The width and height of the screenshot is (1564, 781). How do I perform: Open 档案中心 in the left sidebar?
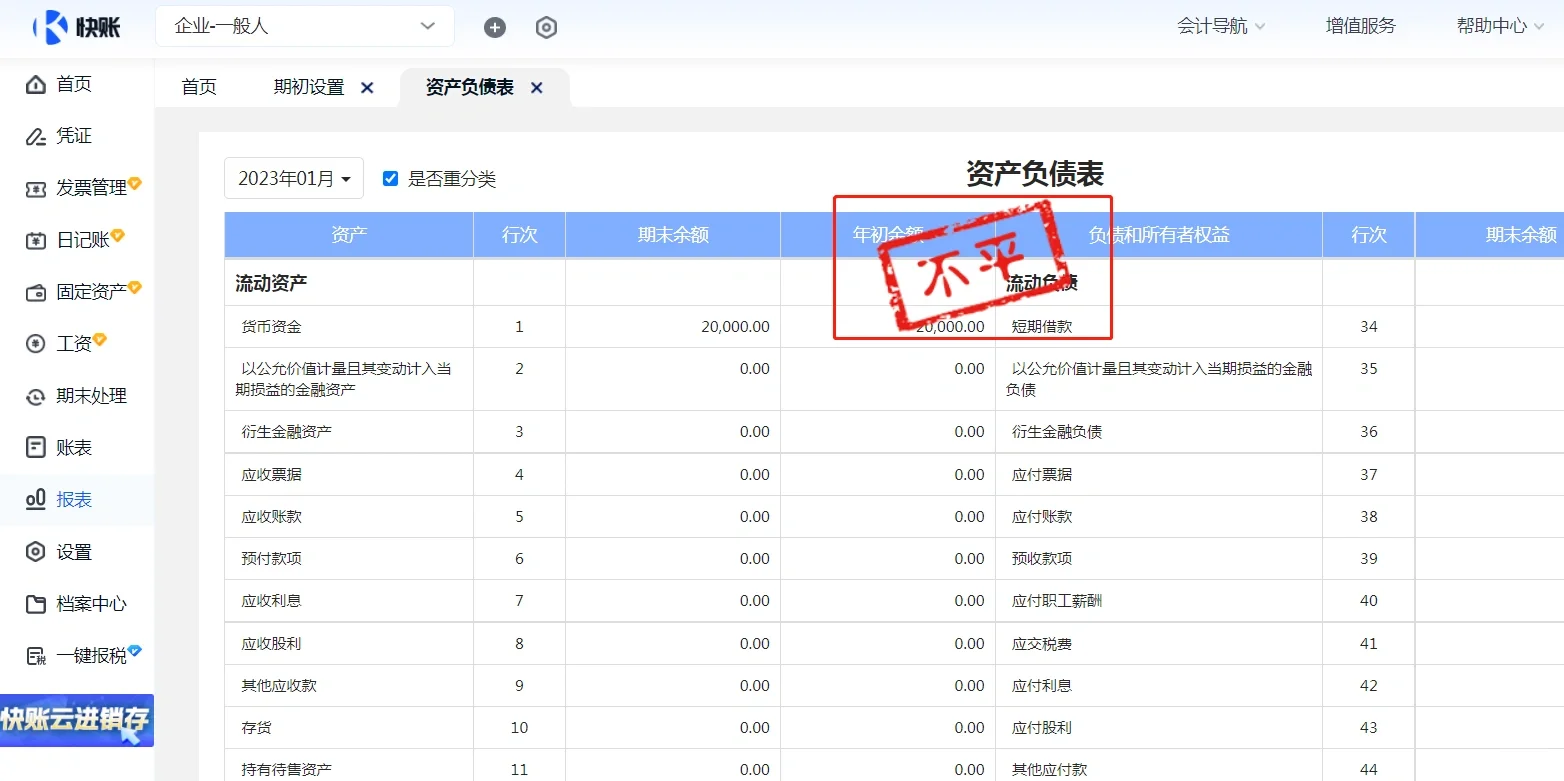point(91,604)
